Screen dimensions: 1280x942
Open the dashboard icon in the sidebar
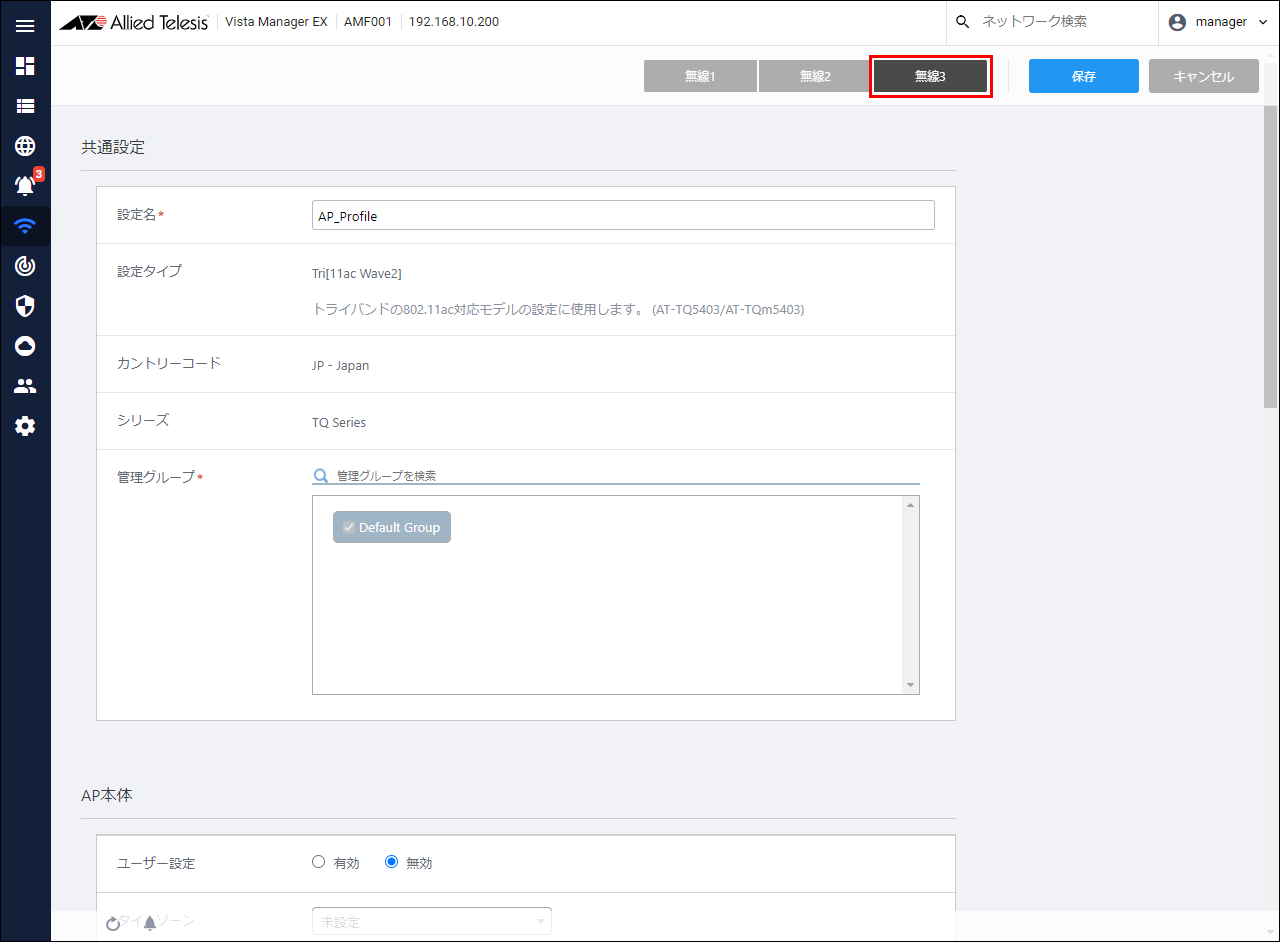click(x=25, y=66)
